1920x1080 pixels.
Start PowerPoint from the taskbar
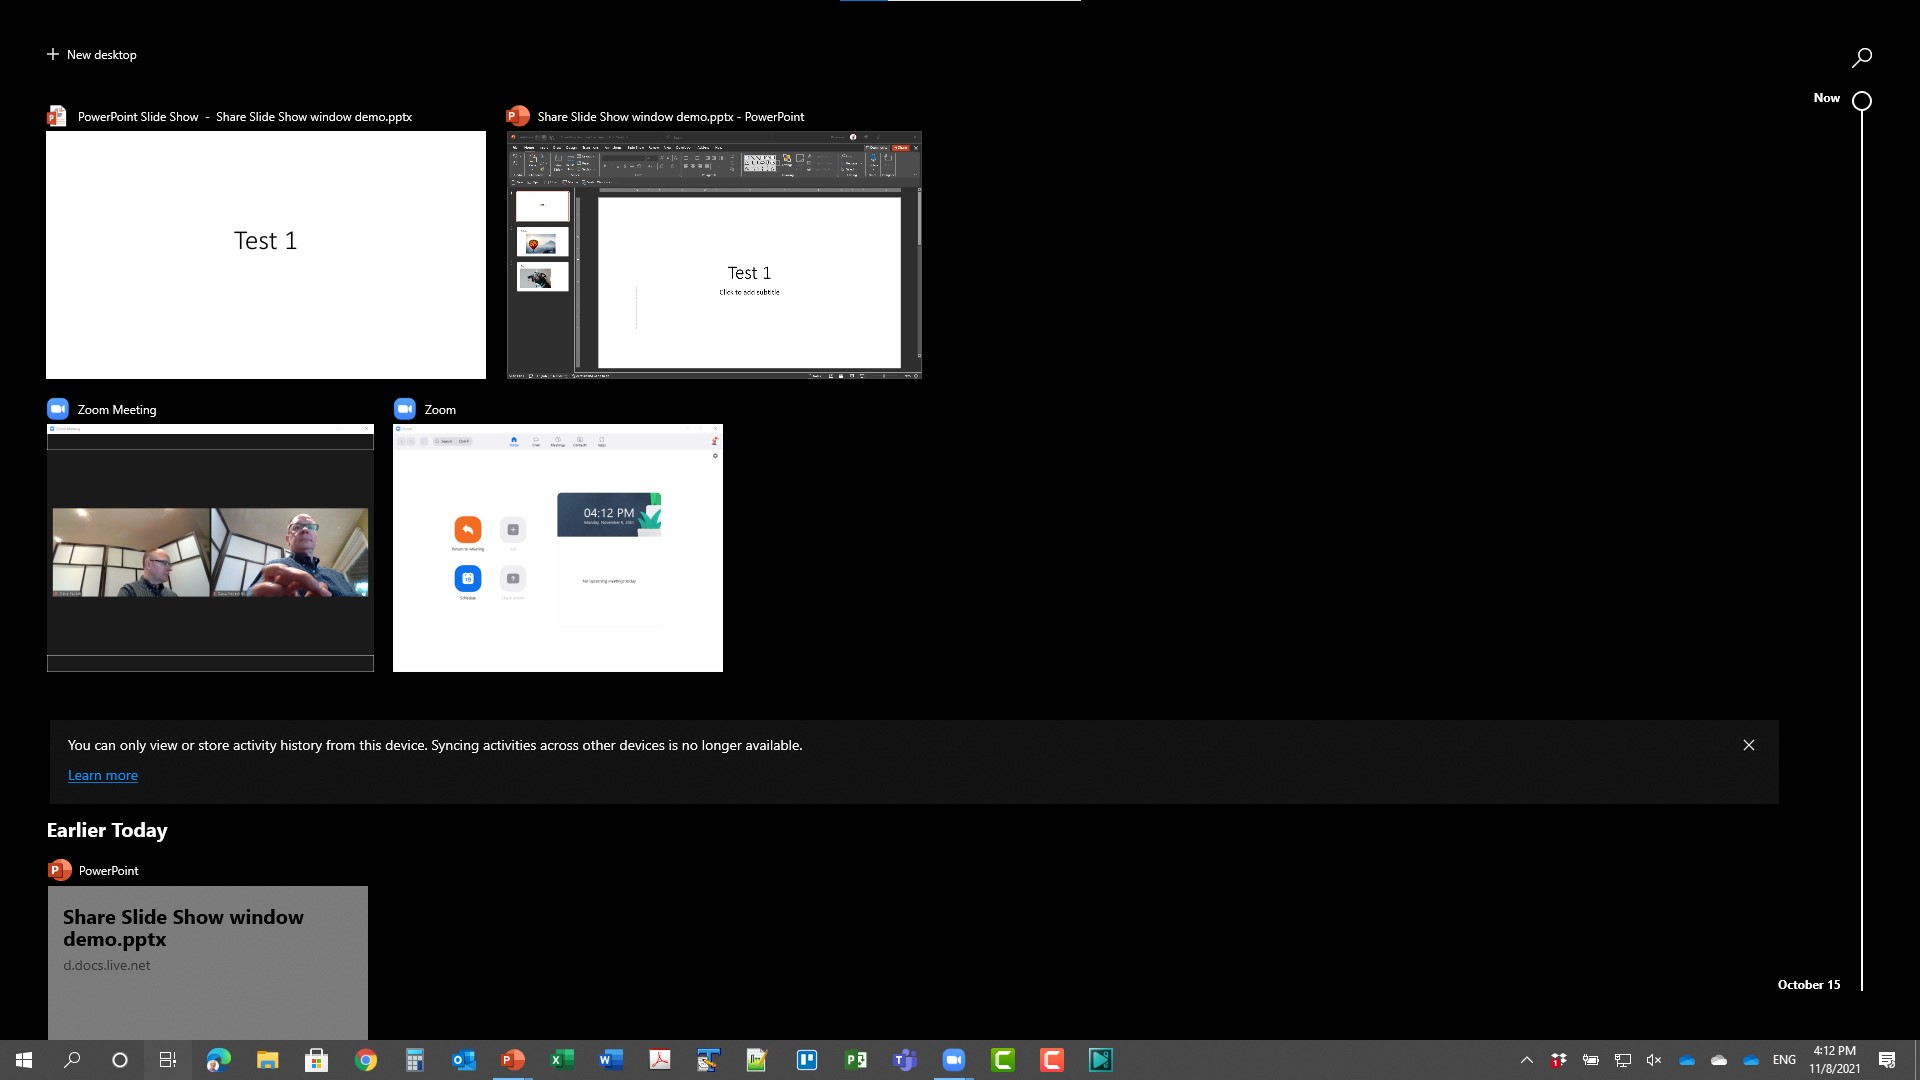[513, 1059]
